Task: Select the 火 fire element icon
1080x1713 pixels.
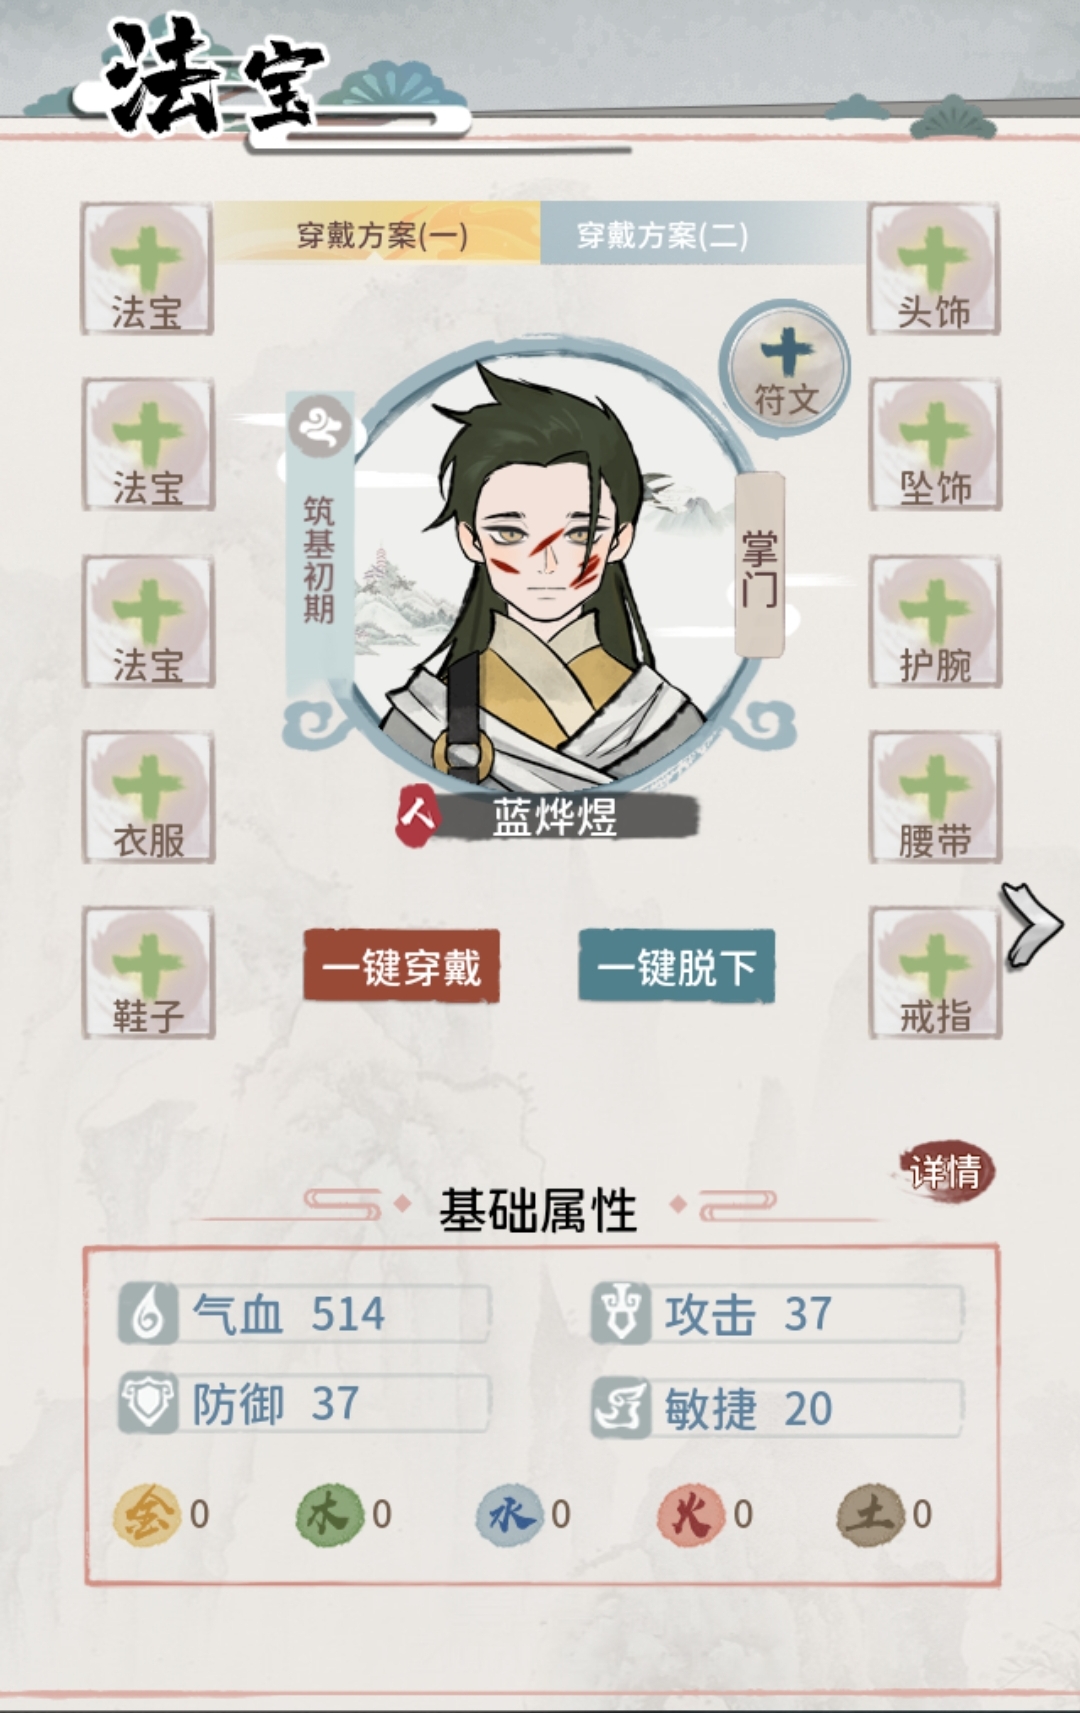Action: click(x=690, y=1514)
